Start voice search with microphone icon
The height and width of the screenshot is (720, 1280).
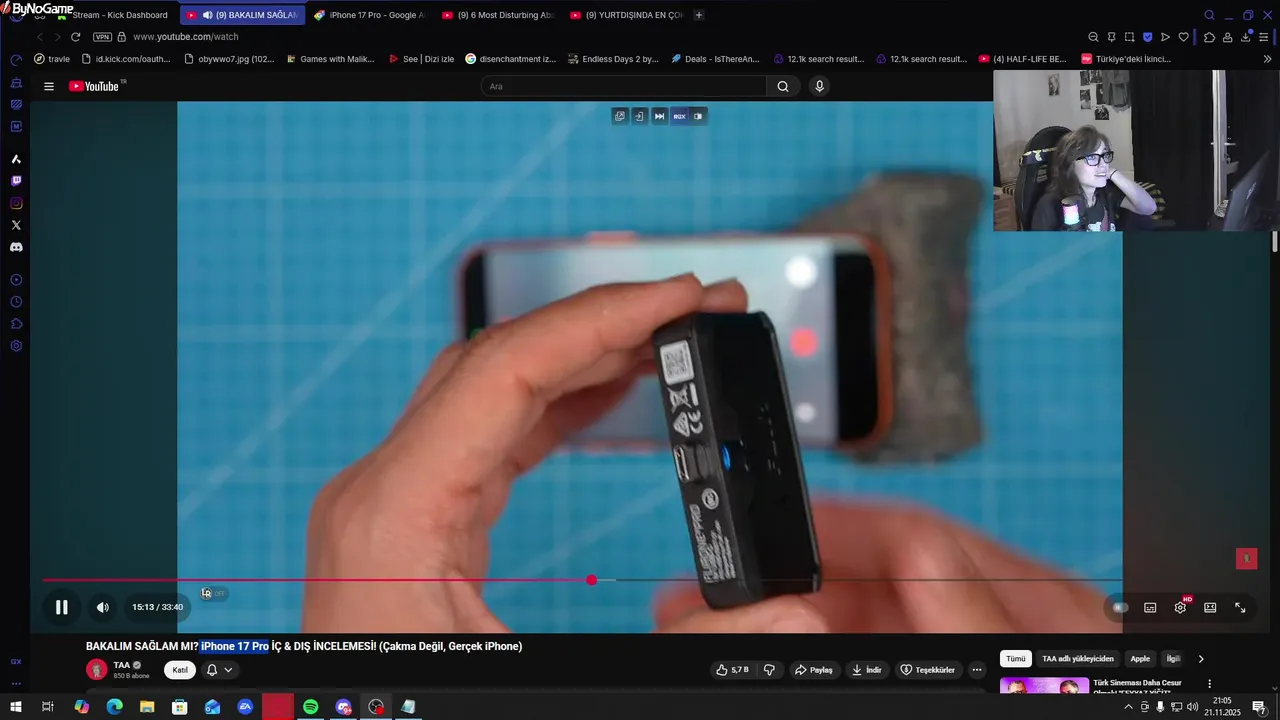[819, 86]
